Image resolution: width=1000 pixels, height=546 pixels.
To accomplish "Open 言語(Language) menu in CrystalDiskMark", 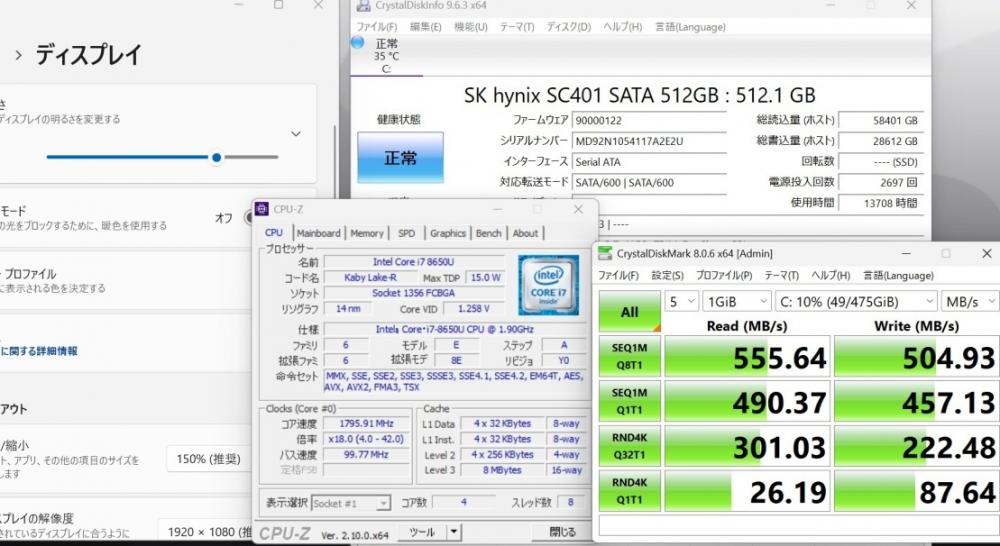I will click(898, 276).
